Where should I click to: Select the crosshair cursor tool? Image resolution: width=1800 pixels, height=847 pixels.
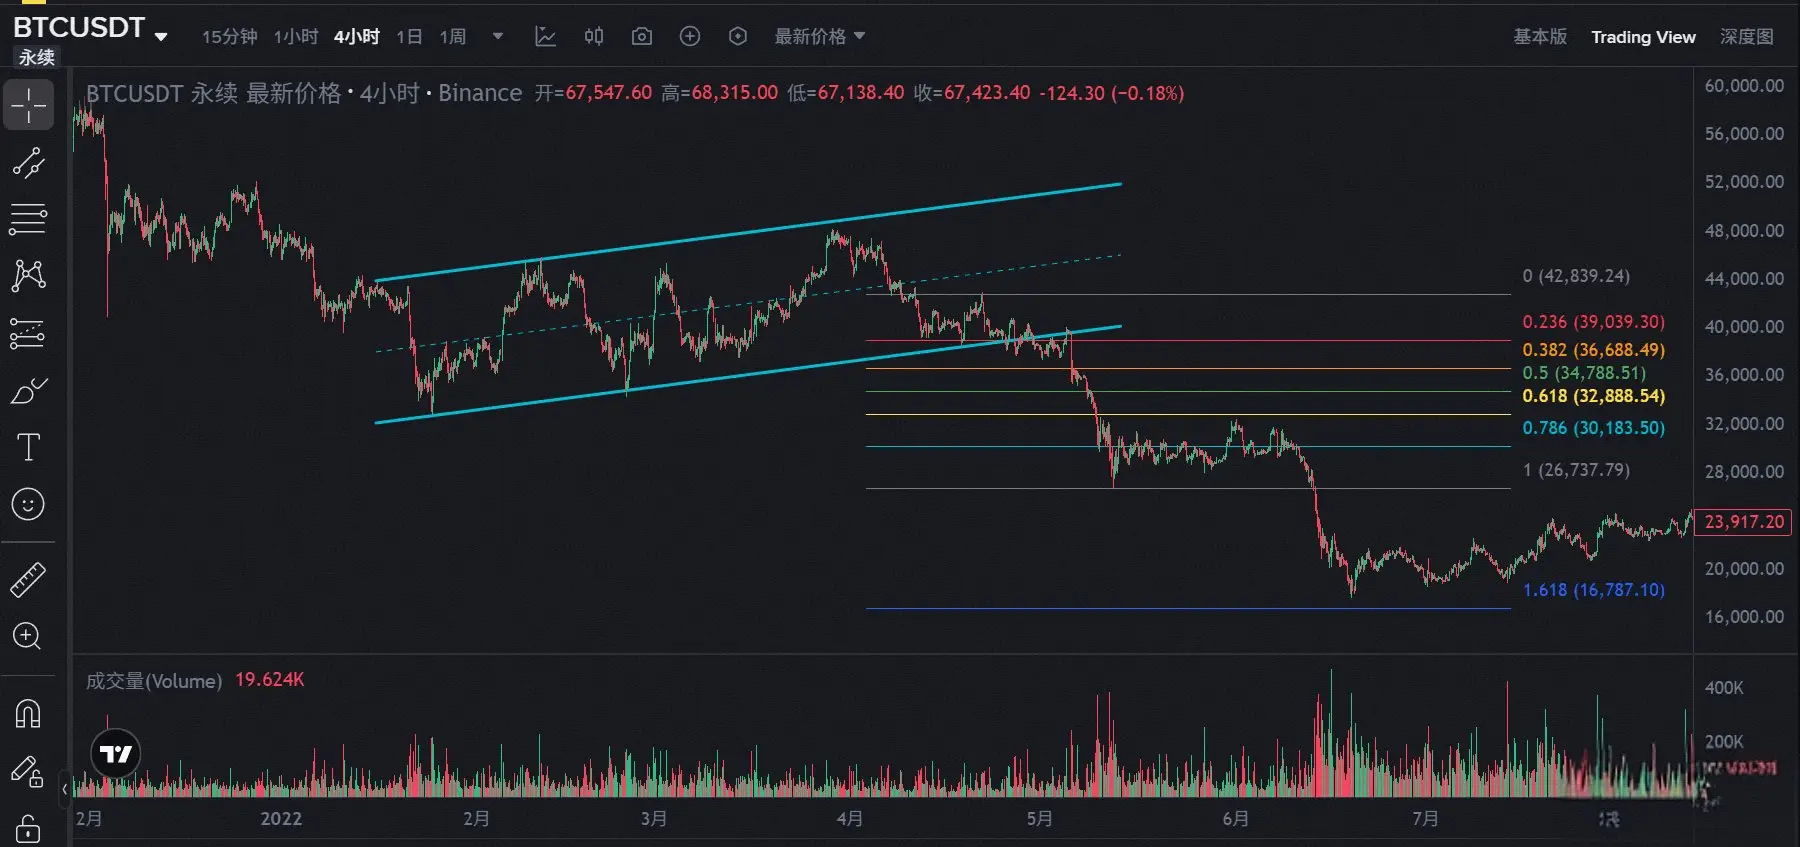point(28,105)
